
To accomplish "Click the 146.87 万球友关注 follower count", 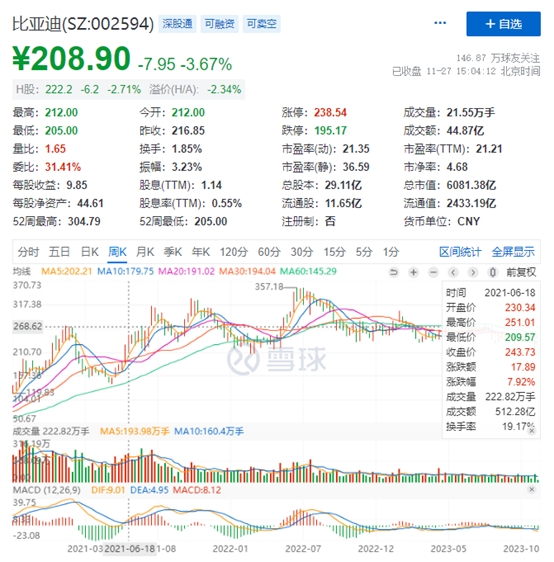I will [498, 58].
